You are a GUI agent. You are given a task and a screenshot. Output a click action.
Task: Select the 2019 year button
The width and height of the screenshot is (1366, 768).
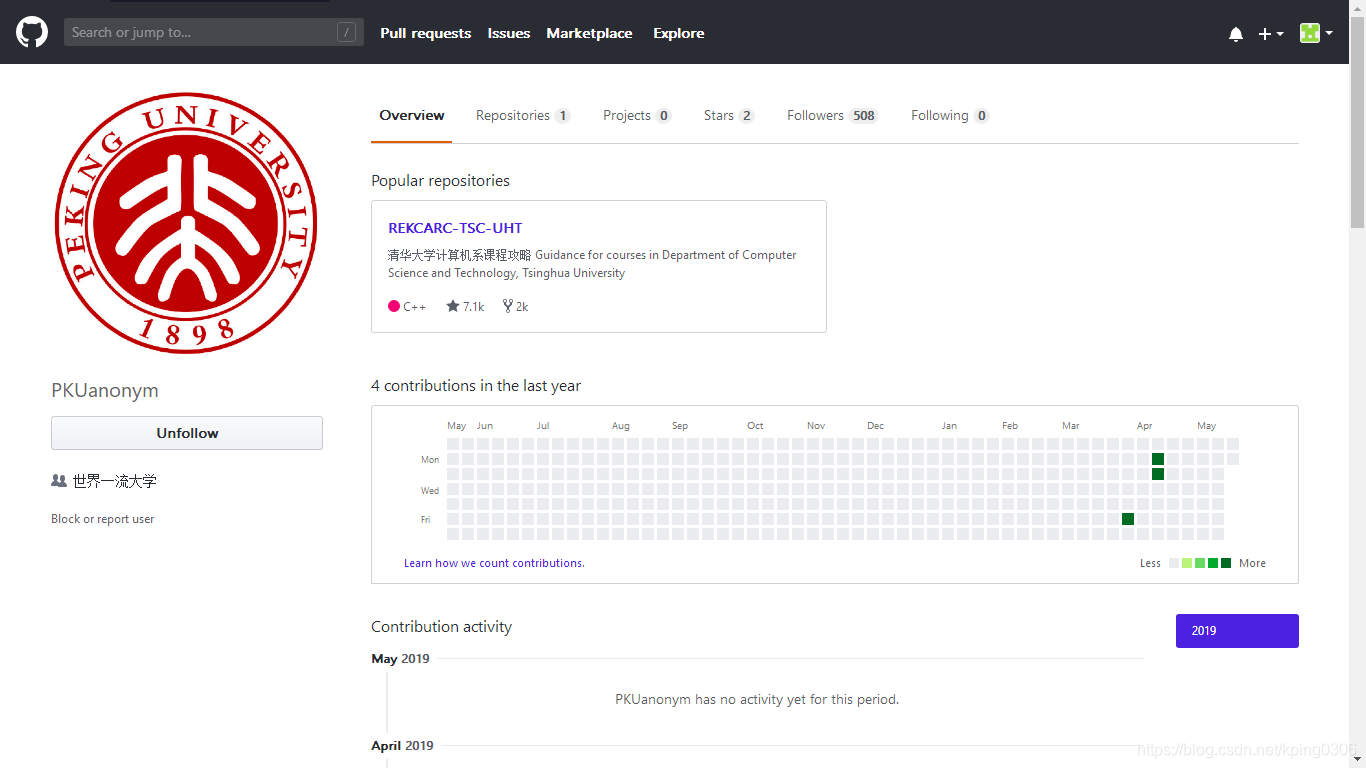(1237, 631)
